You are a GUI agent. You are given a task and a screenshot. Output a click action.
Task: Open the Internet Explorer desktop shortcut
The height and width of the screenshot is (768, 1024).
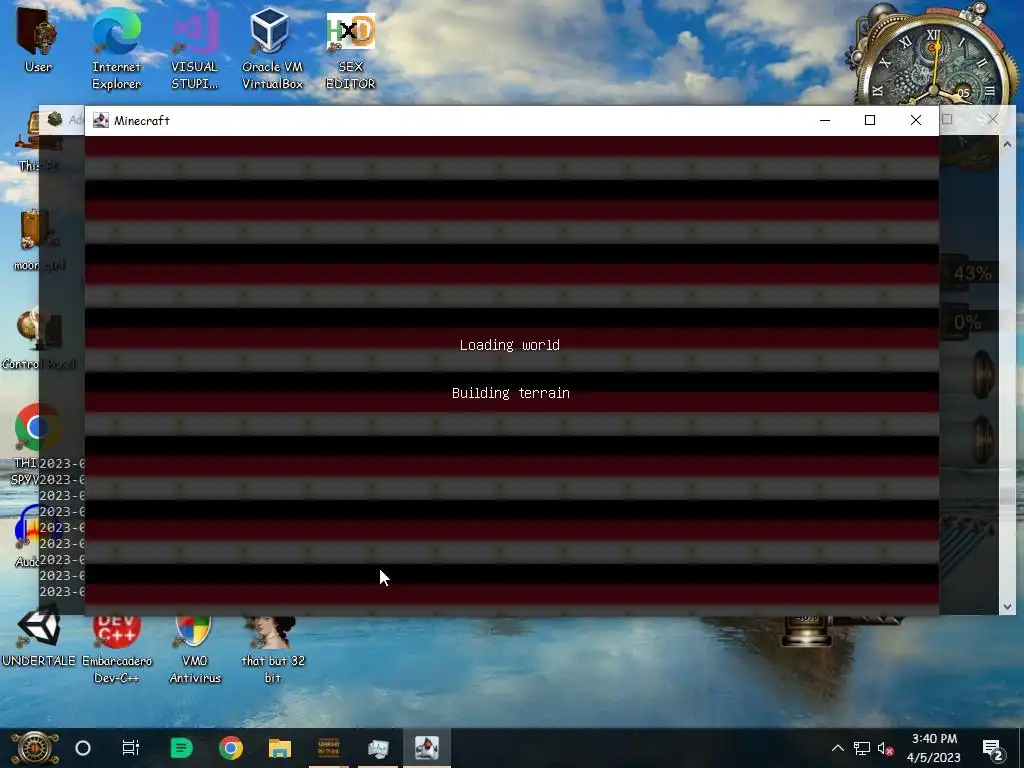coord(116,49)
